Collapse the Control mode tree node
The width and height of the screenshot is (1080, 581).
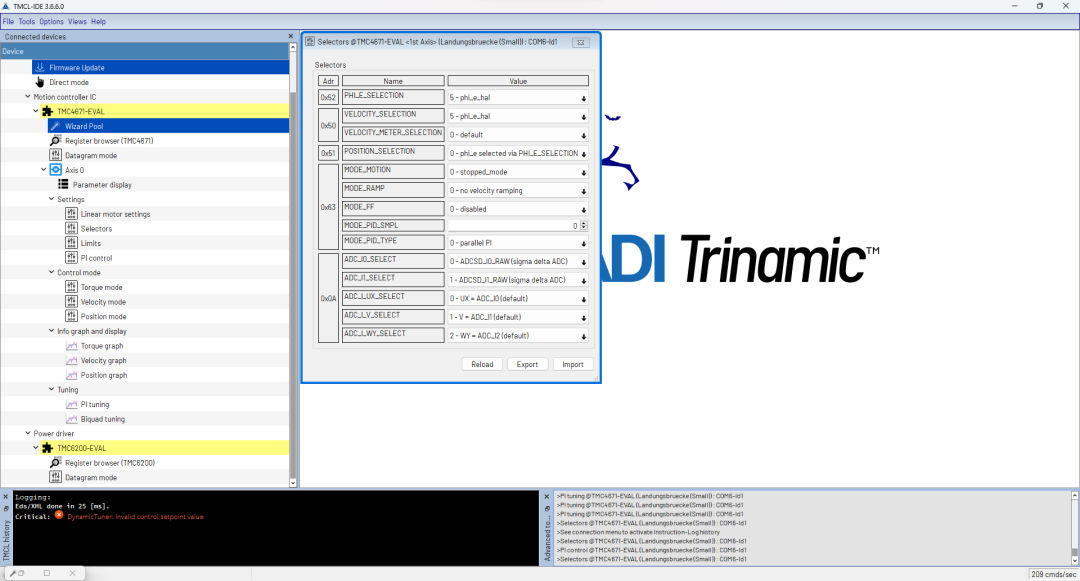51,272
